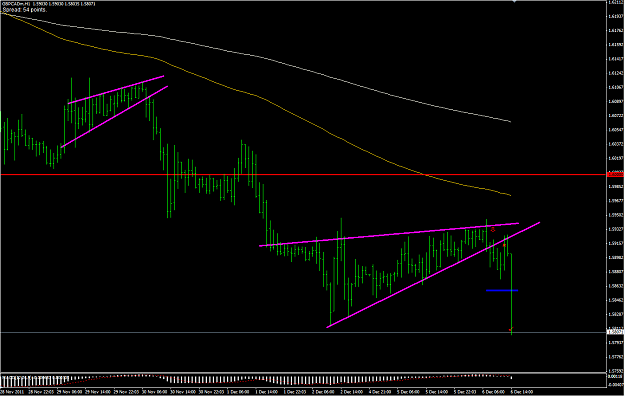Click the 'Spread: 54 points.' label

25,10
